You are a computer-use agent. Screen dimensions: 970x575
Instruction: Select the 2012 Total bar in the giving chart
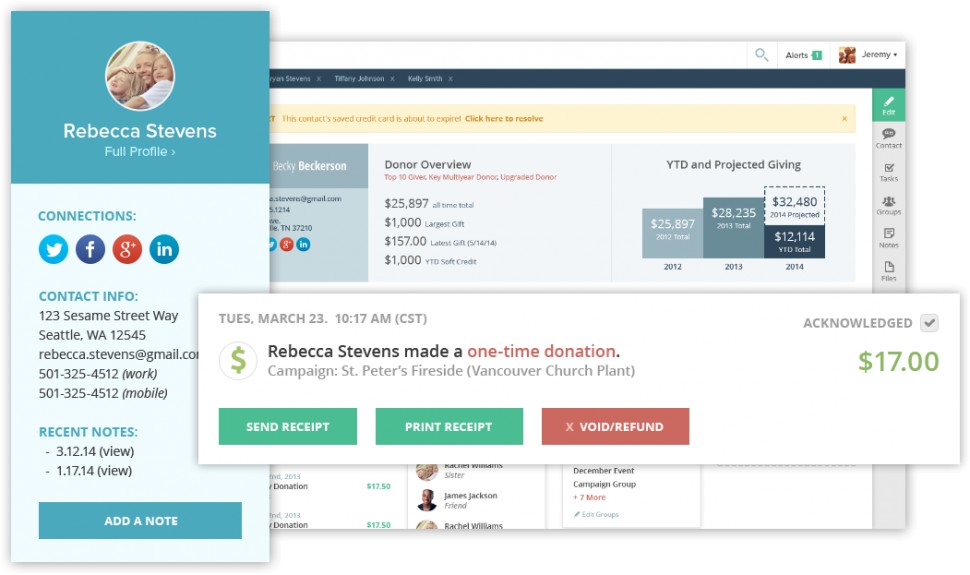(x=672, y=233)
